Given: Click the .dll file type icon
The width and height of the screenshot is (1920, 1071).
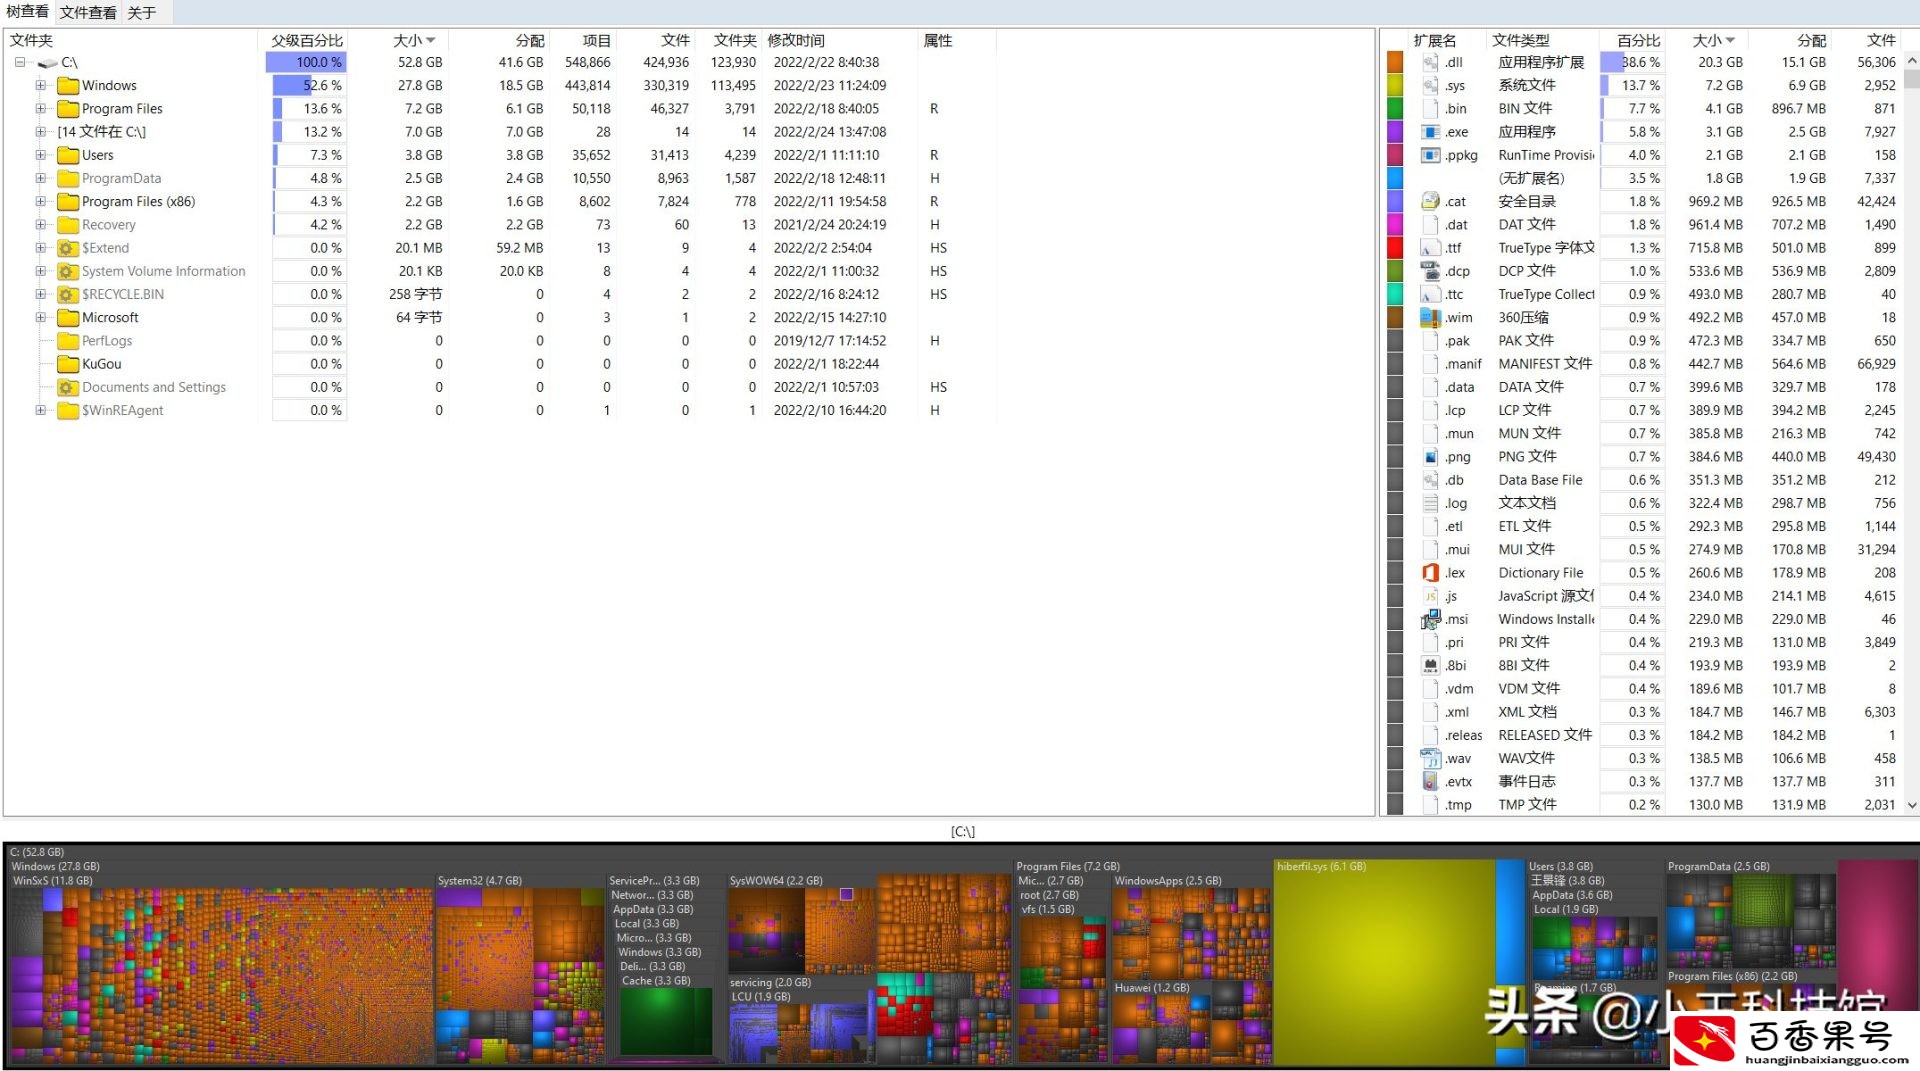Looking at the screenshot, I should [x=1430, y=62].
